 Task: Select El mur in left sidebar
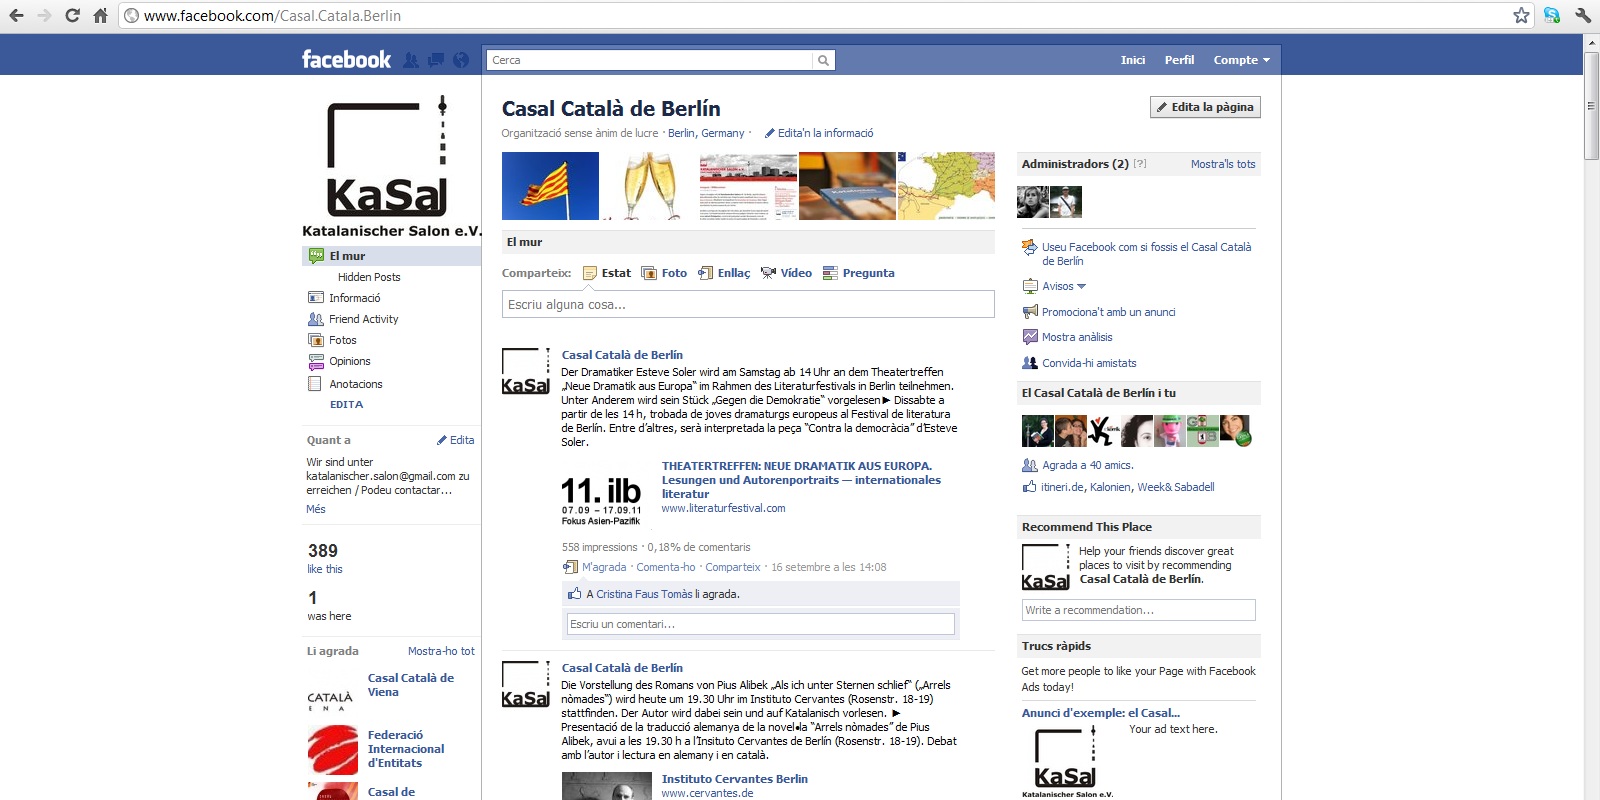click(392, 256)
